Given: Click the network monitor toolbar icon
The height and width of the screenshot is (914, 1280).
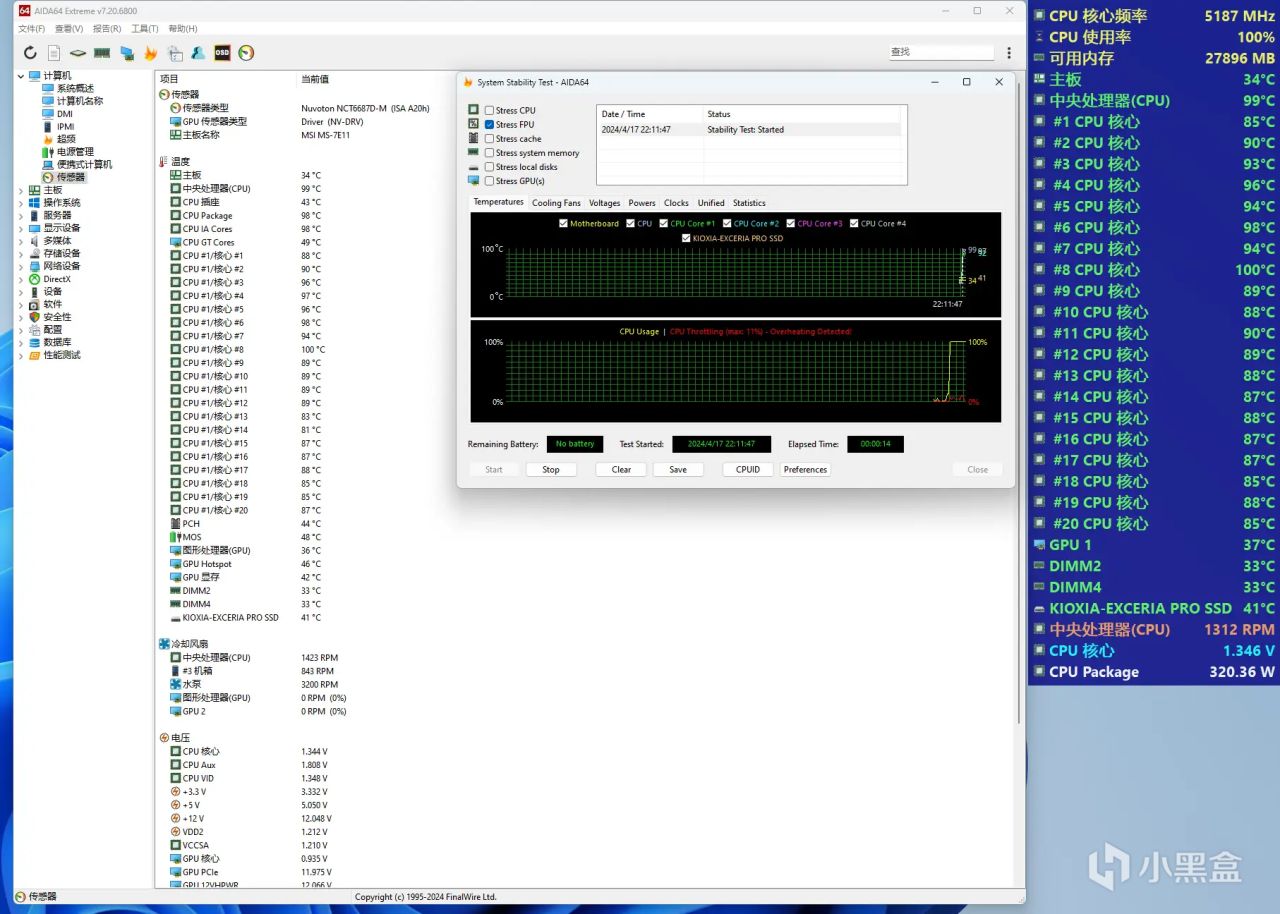Looking at the screenshot, I should point(127,53).
